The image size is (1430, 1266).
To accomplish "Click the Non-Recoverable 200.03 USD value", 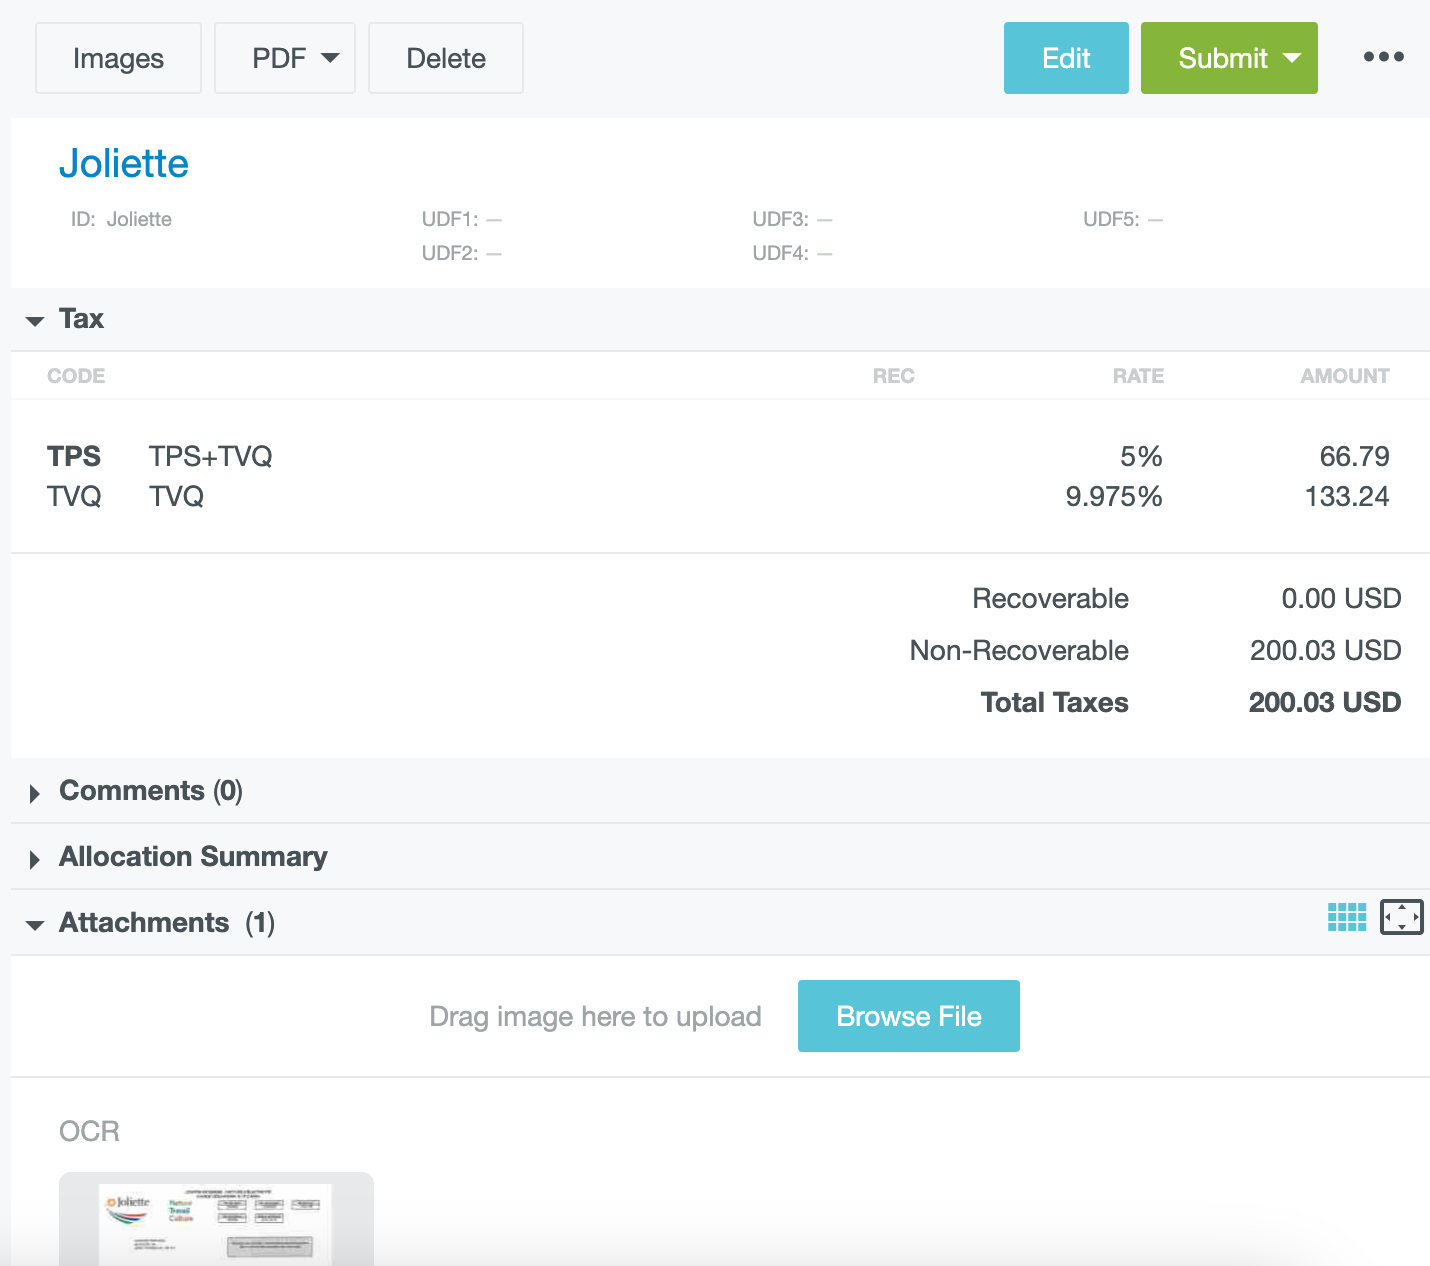I will pyautogui.click(x=1326, y=650).
